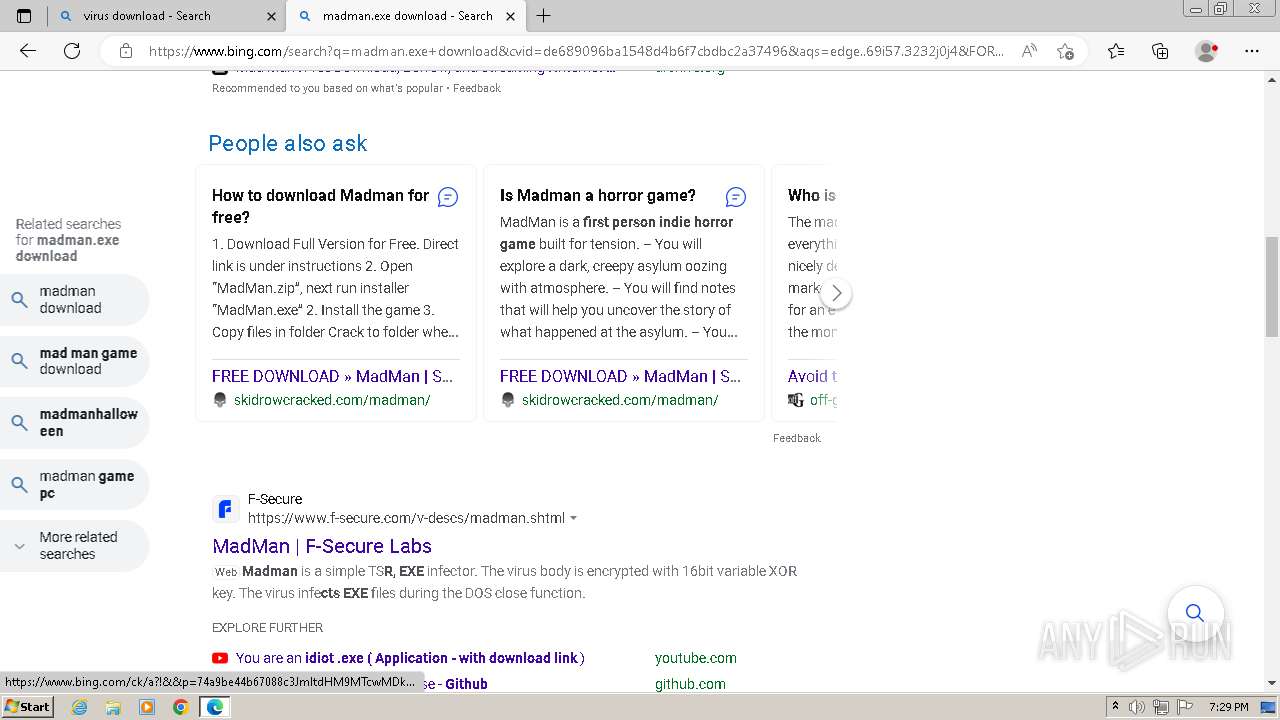Close the virus download tab
Viewport: 1280px width, 720px height.
[272, 16]
